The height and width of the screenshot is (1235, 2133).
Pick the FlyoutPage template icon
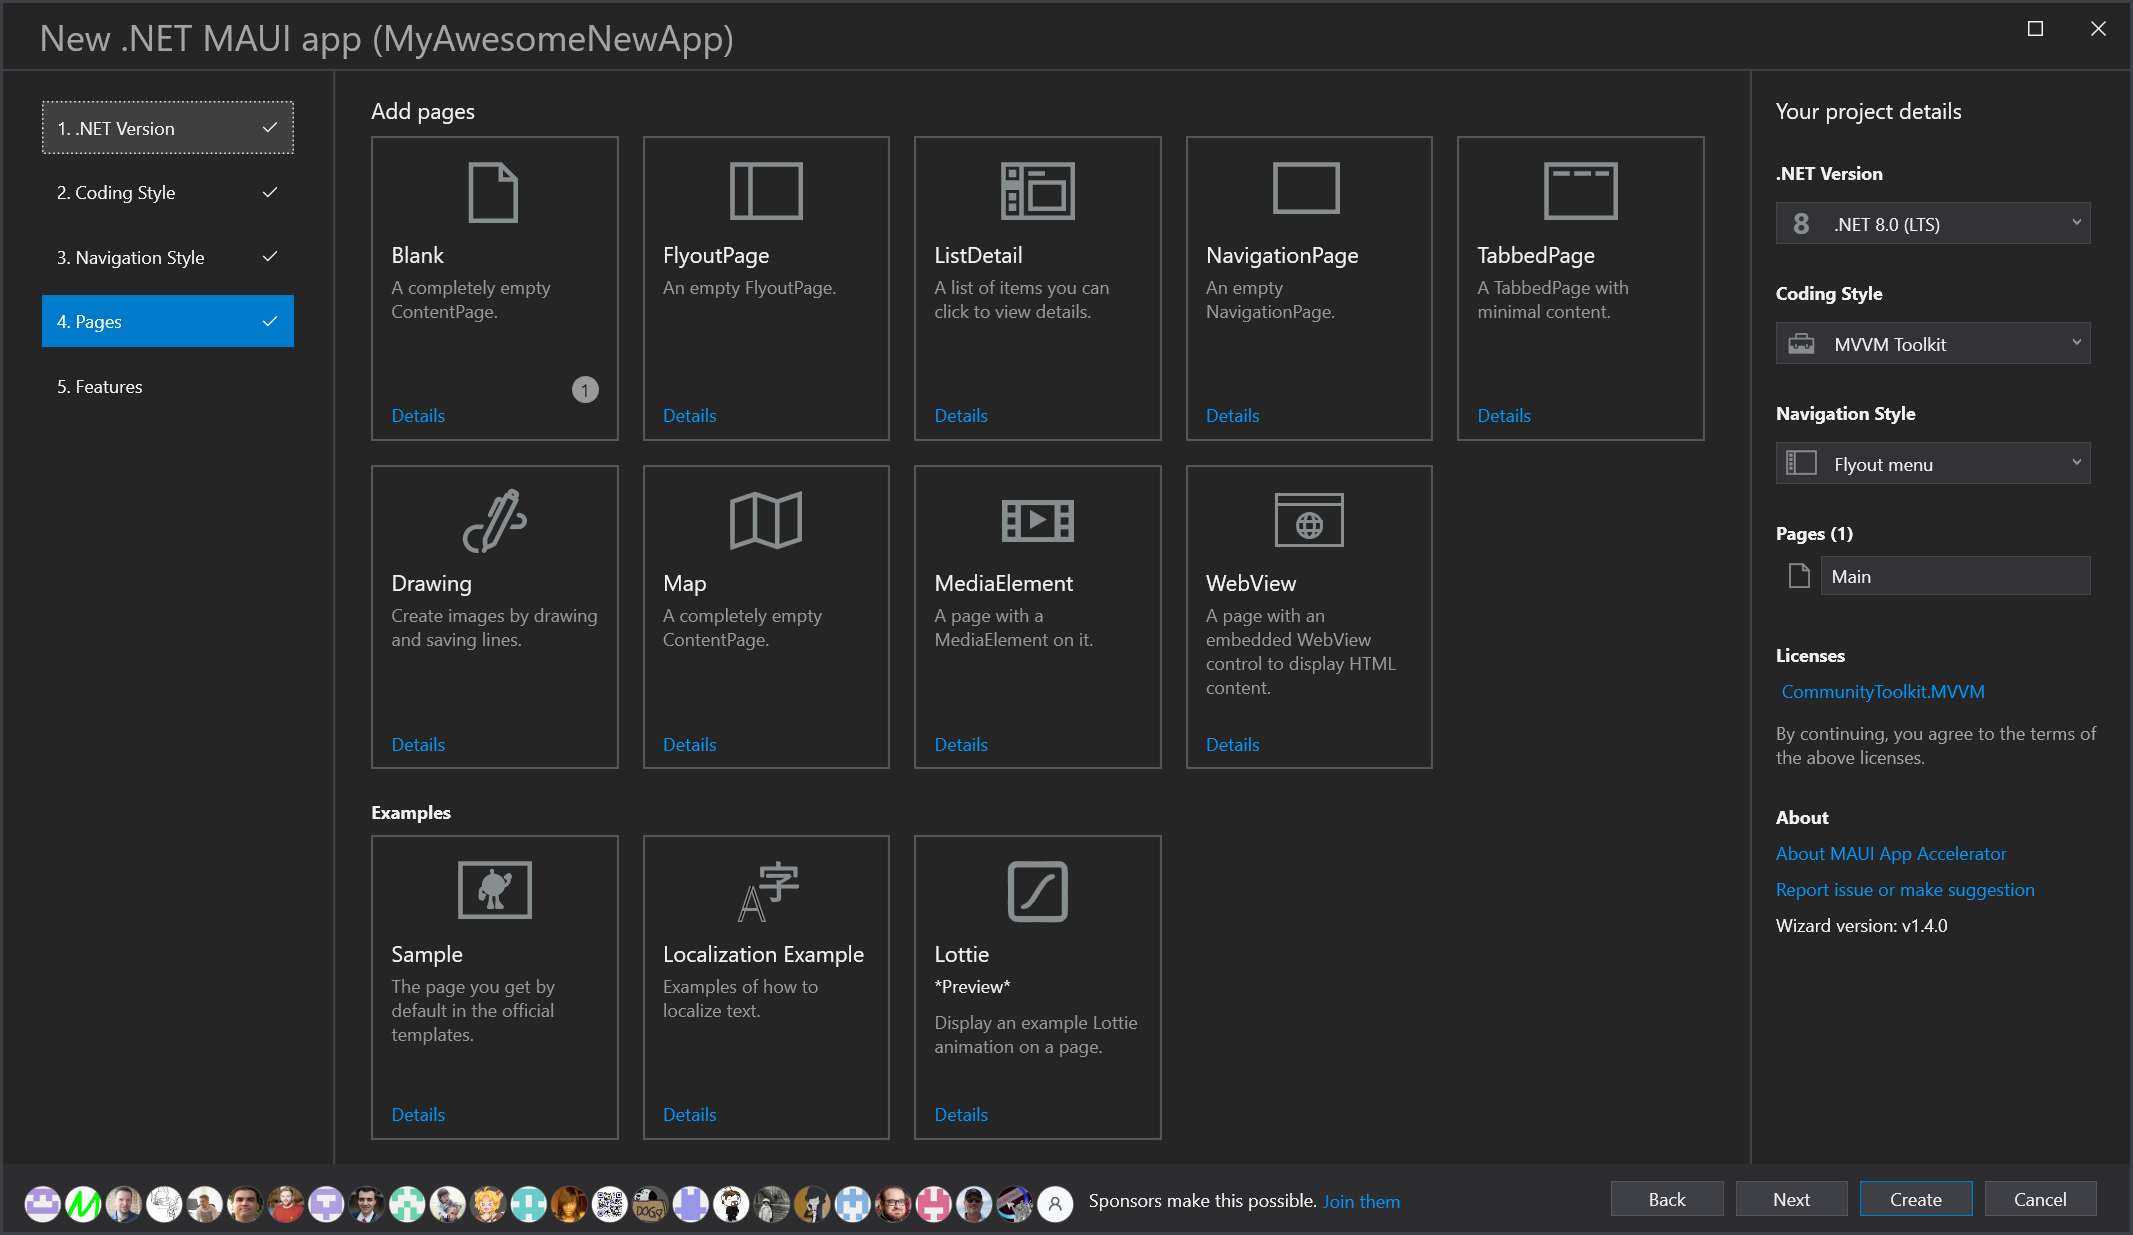pos(766,191)
